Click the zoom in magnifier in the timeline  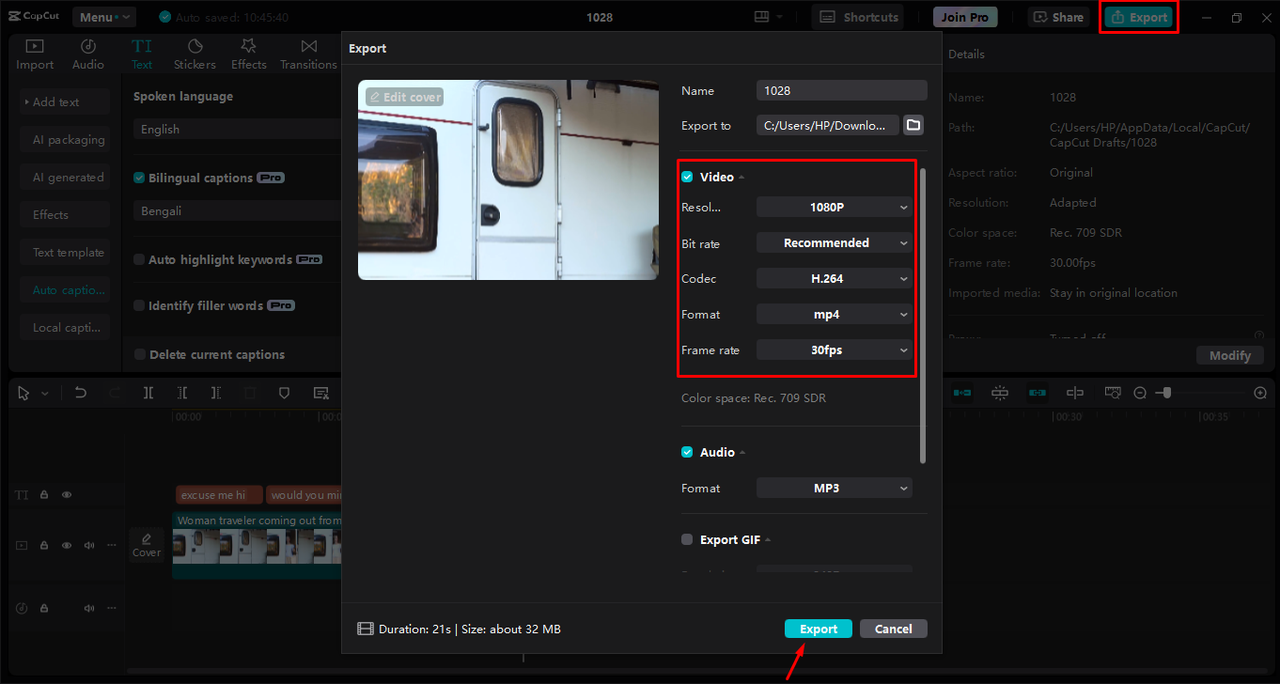coord(1260,393)
